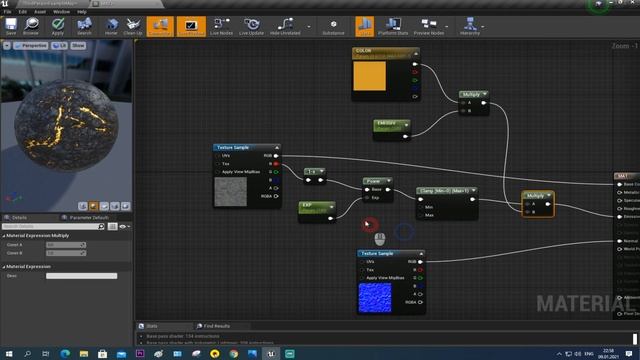Click the Const B value field
The image size is (640, 360).
pyautogui.click(x=66, y=253)
